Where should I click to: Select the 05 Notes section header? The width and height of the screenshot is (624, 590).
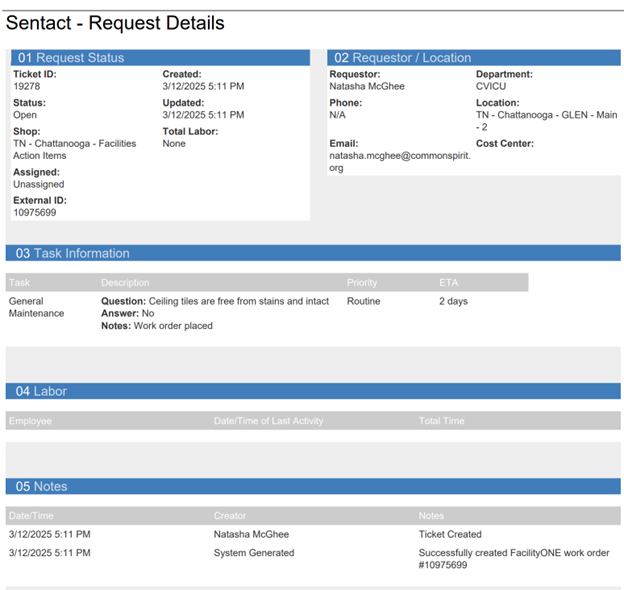tap(41, 486)
